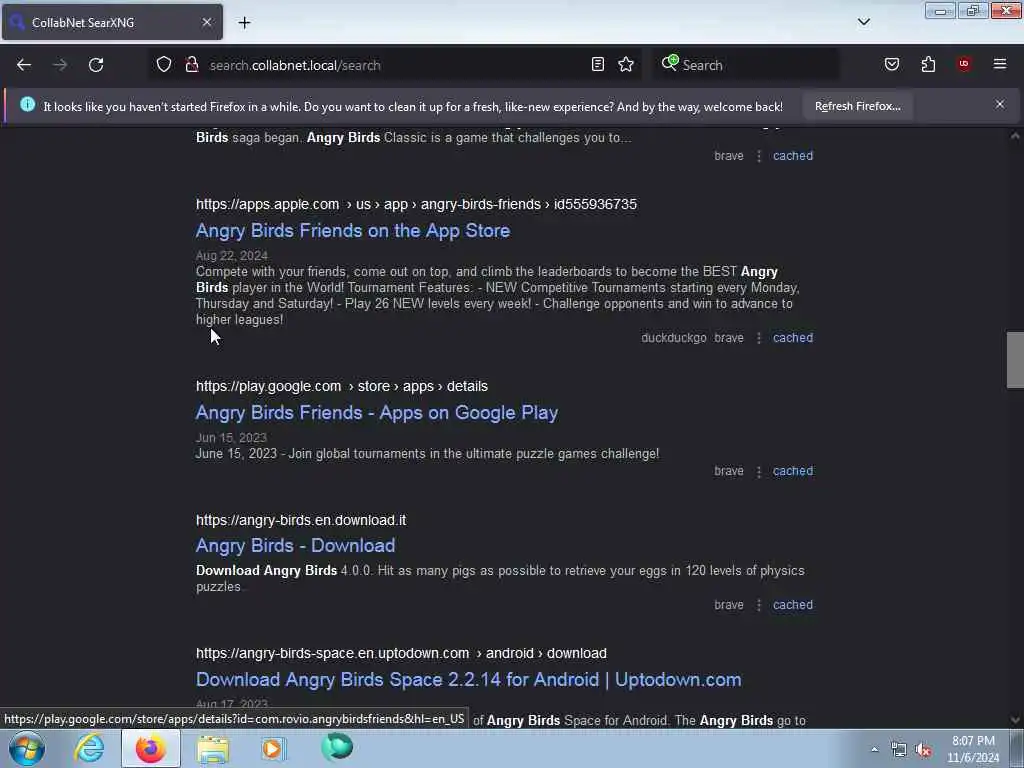
Task: Open the Windows Start menu
Action: pos(27,748)
